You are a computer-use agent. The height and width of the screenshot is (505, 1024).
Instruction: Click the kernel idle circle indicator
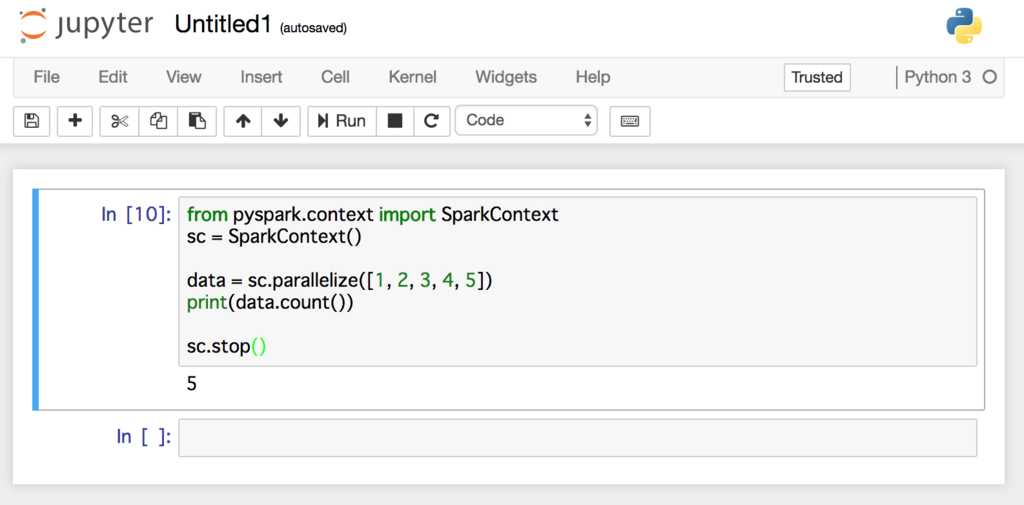click(x=989, y=77)
